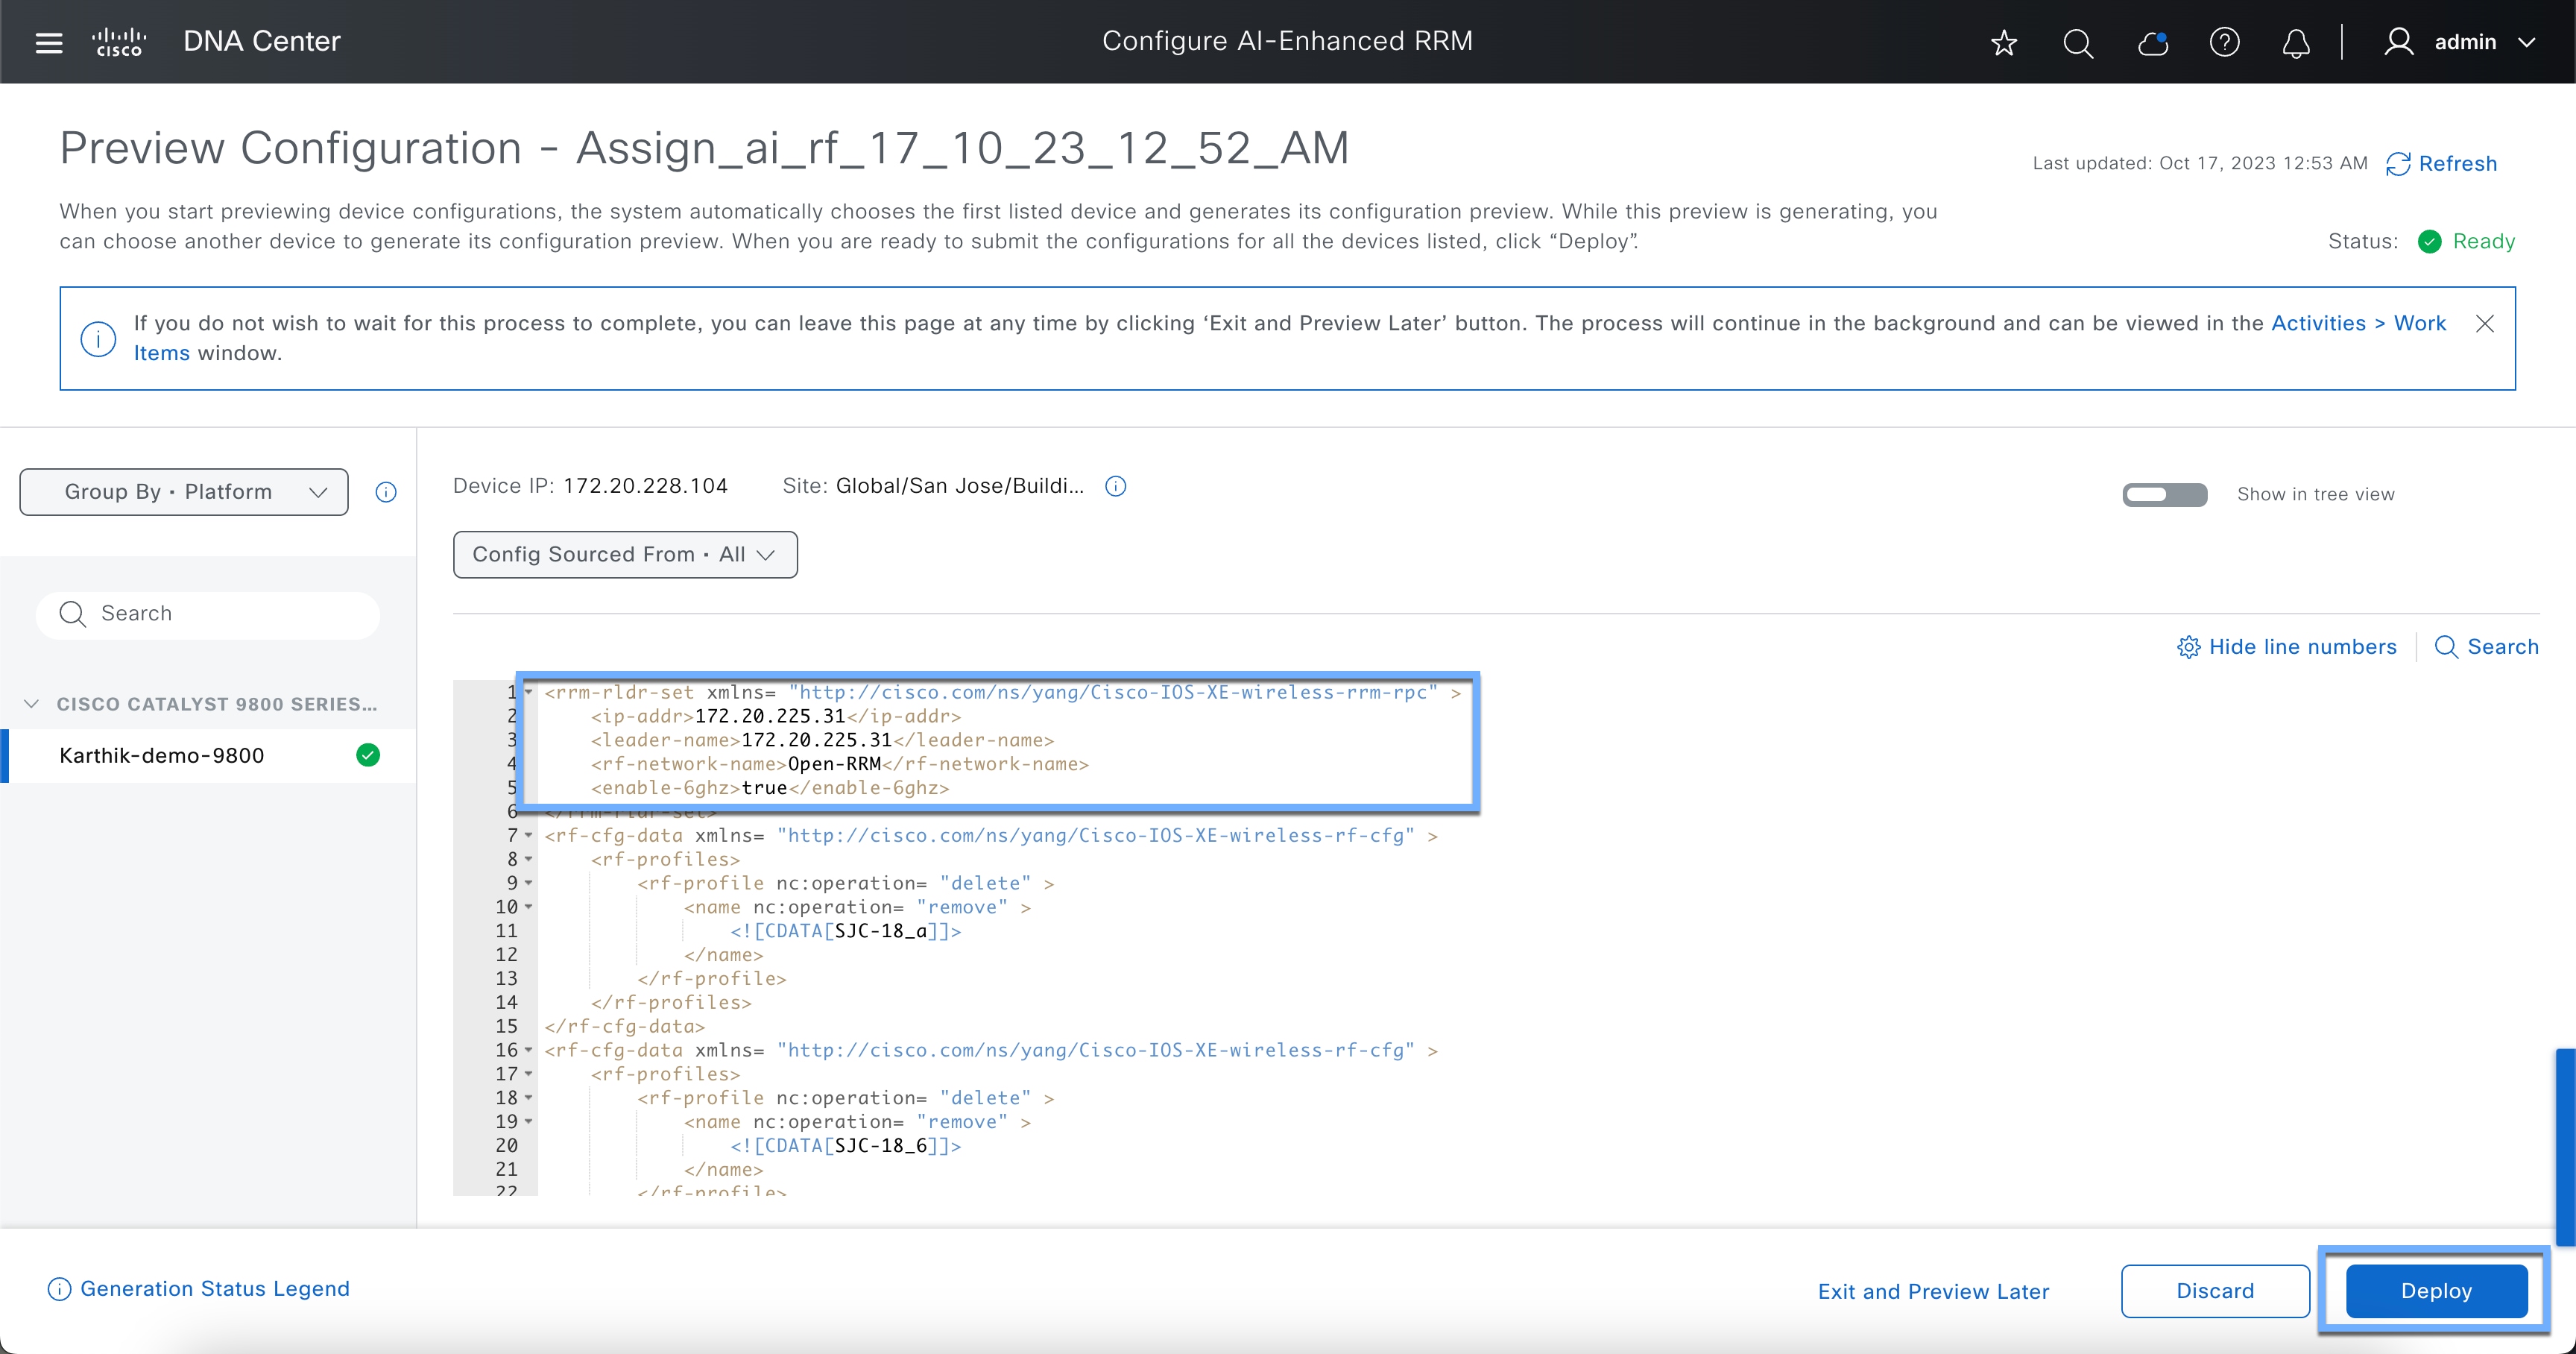The image size is (2576, 1354).
Task: Open the hamburger navigation menu
Action: point(48,42)
